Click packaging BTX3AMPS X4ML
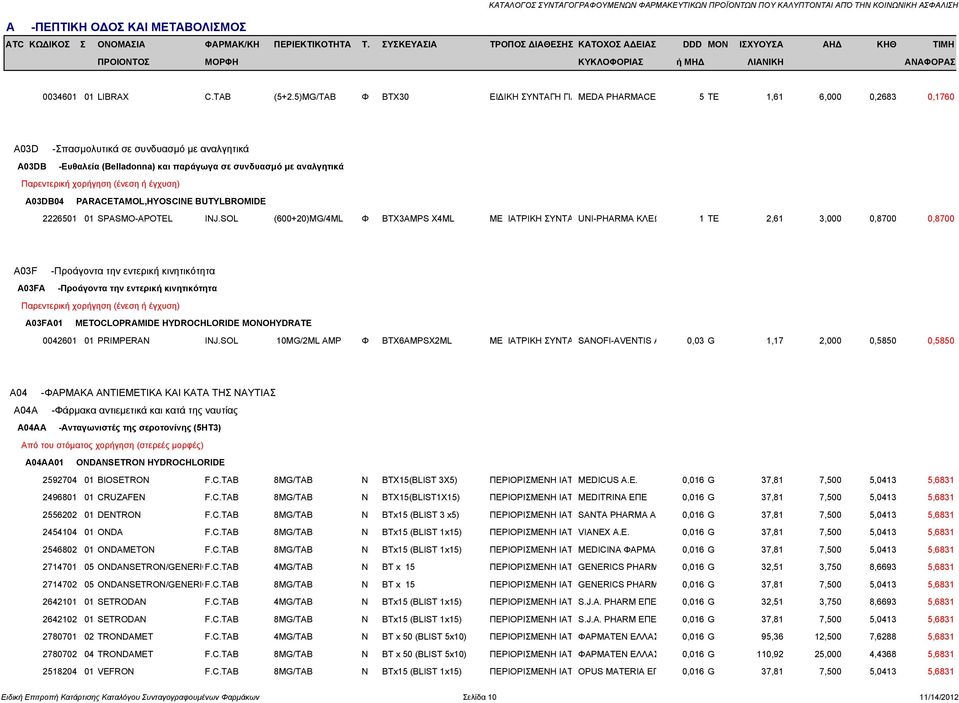Screen dimensions: 959x703 click(418, 218)
